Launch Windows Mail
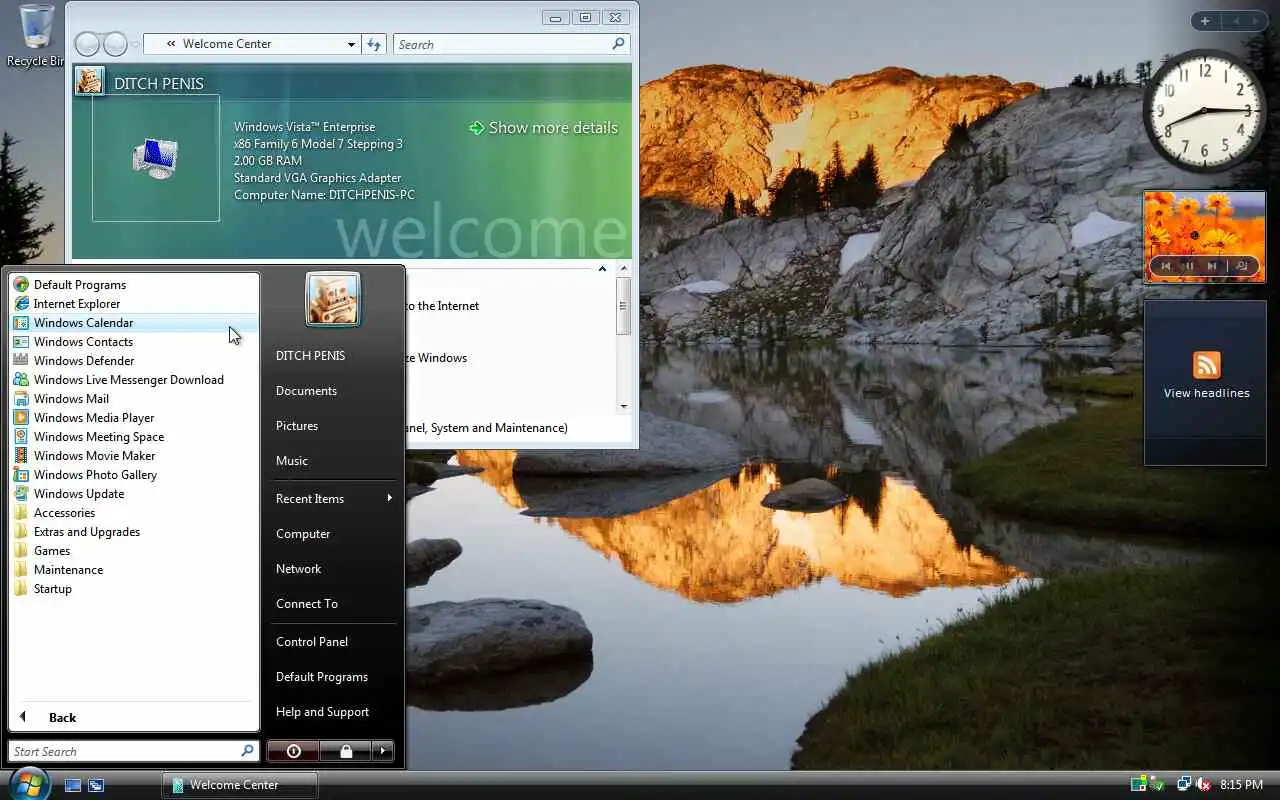Viewport: 1280px width, 800px height. point(133,399)
